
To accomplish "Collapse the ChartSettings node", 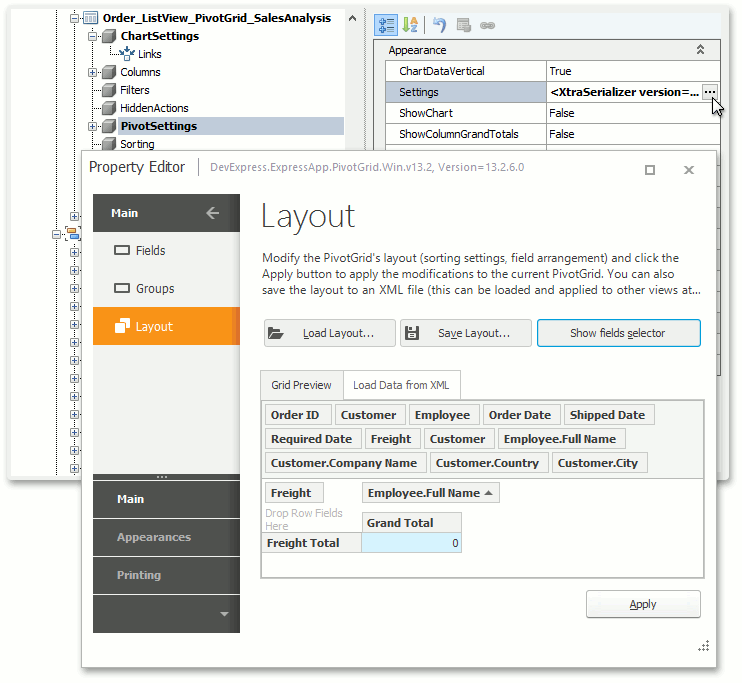I will [x=92, y=36].
